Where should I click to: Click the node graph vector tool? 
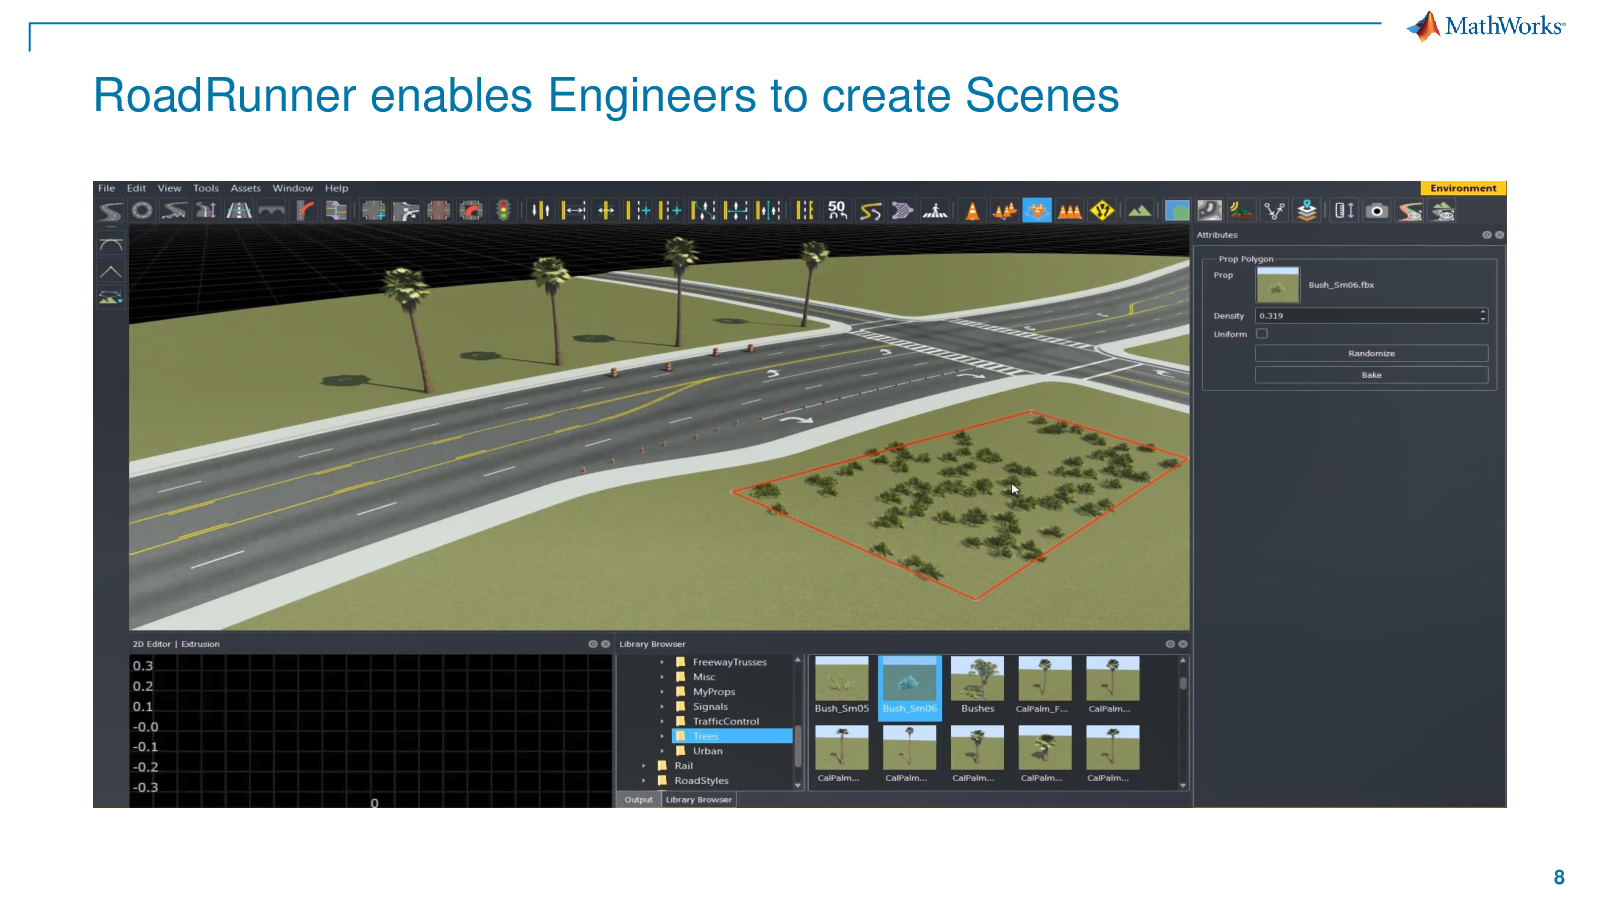(x=1274, y=211)
